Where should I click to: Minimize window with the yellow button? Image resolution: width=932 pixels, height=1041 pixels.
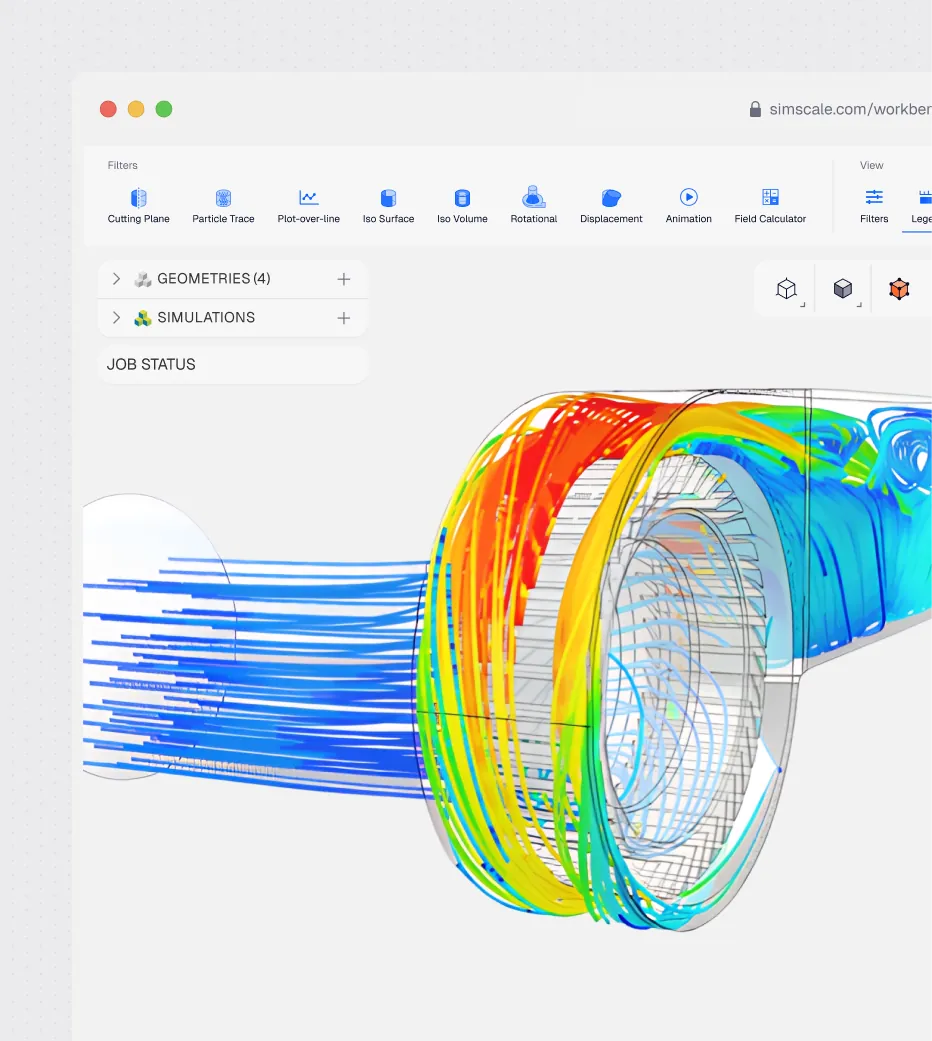point(136,109)
